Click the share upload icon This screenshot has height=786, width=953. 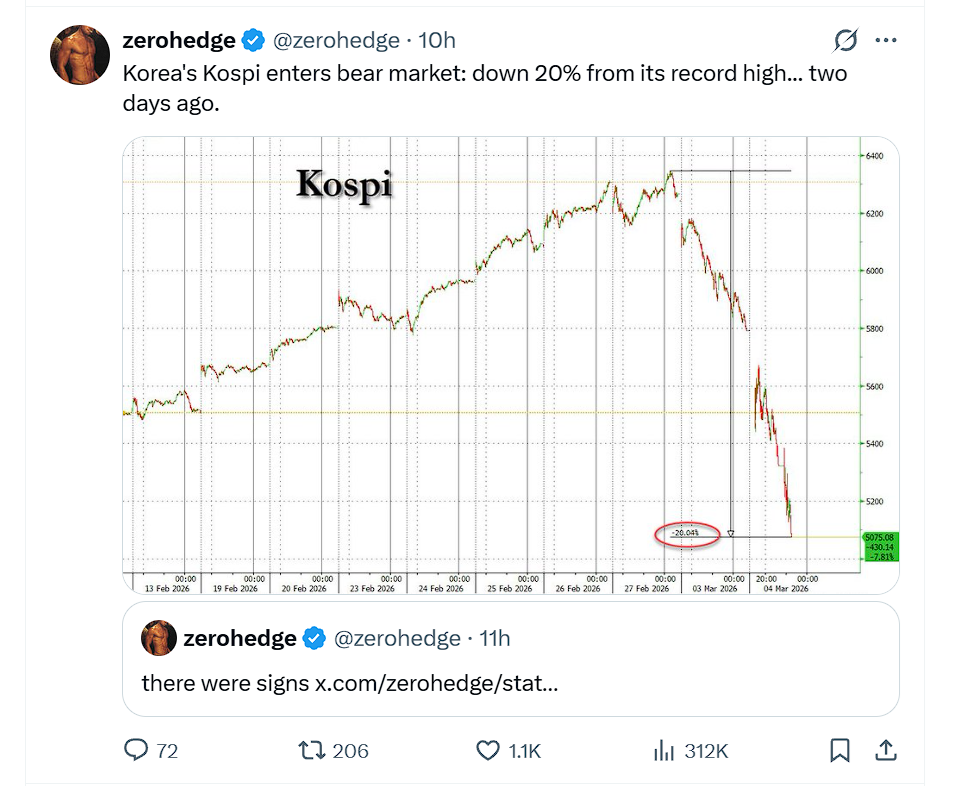point(886,750)
